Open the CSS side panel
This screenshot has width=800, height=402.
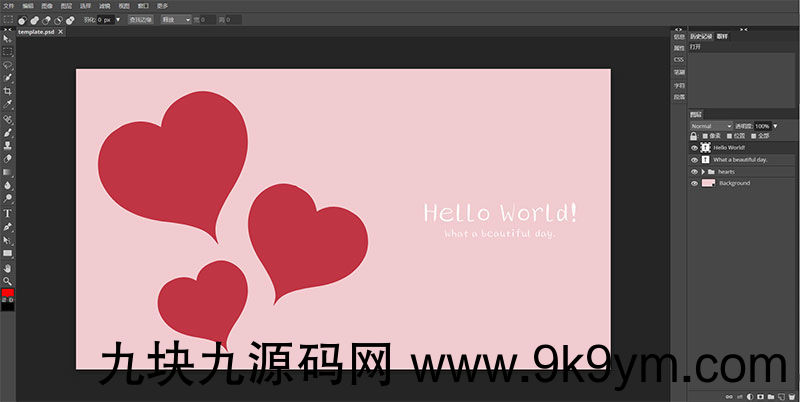(x=679, y=60)
